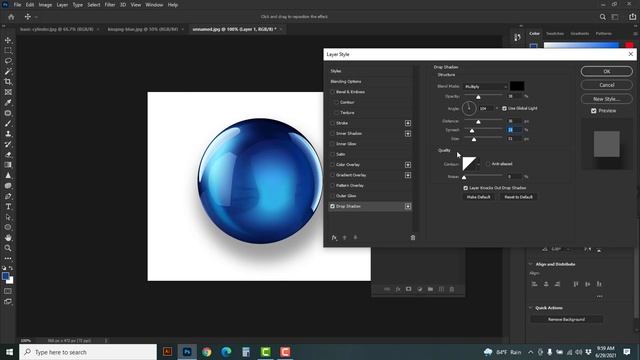Switch to the Gradients panel tab
This screenshot has width=640, height=360.
click(580, 33)
